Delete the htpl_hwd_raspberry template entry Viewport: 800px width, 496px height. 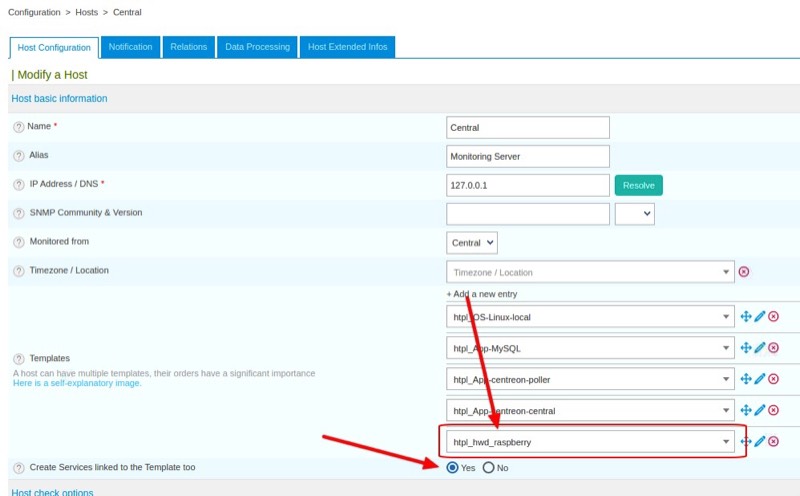click(x=773, y=441)
